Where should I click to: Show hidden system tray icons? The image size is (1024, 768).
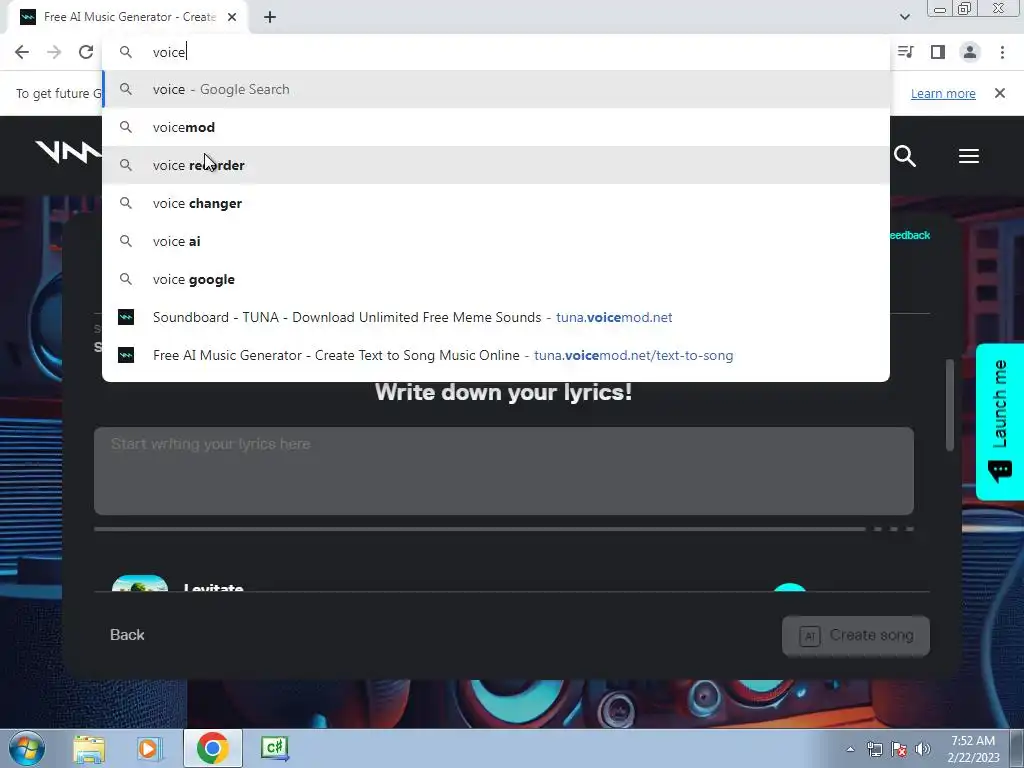point(850,749)
